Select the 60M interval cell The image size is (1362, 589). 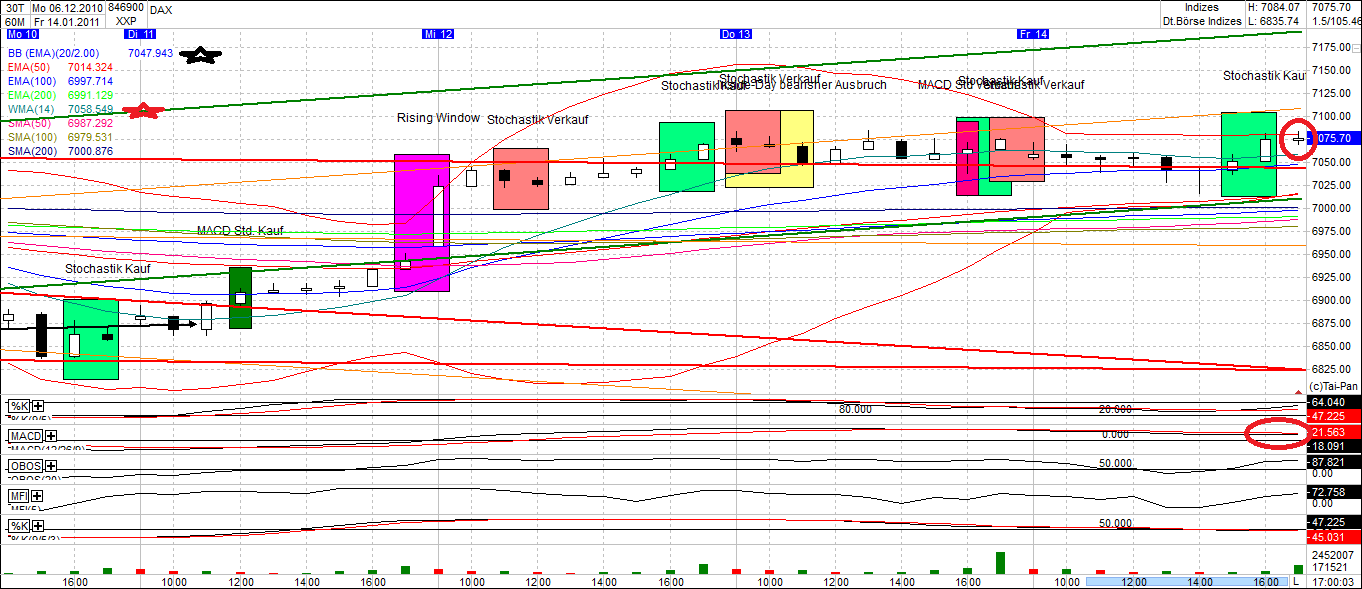pyautogui.click(x=14, y=20)
